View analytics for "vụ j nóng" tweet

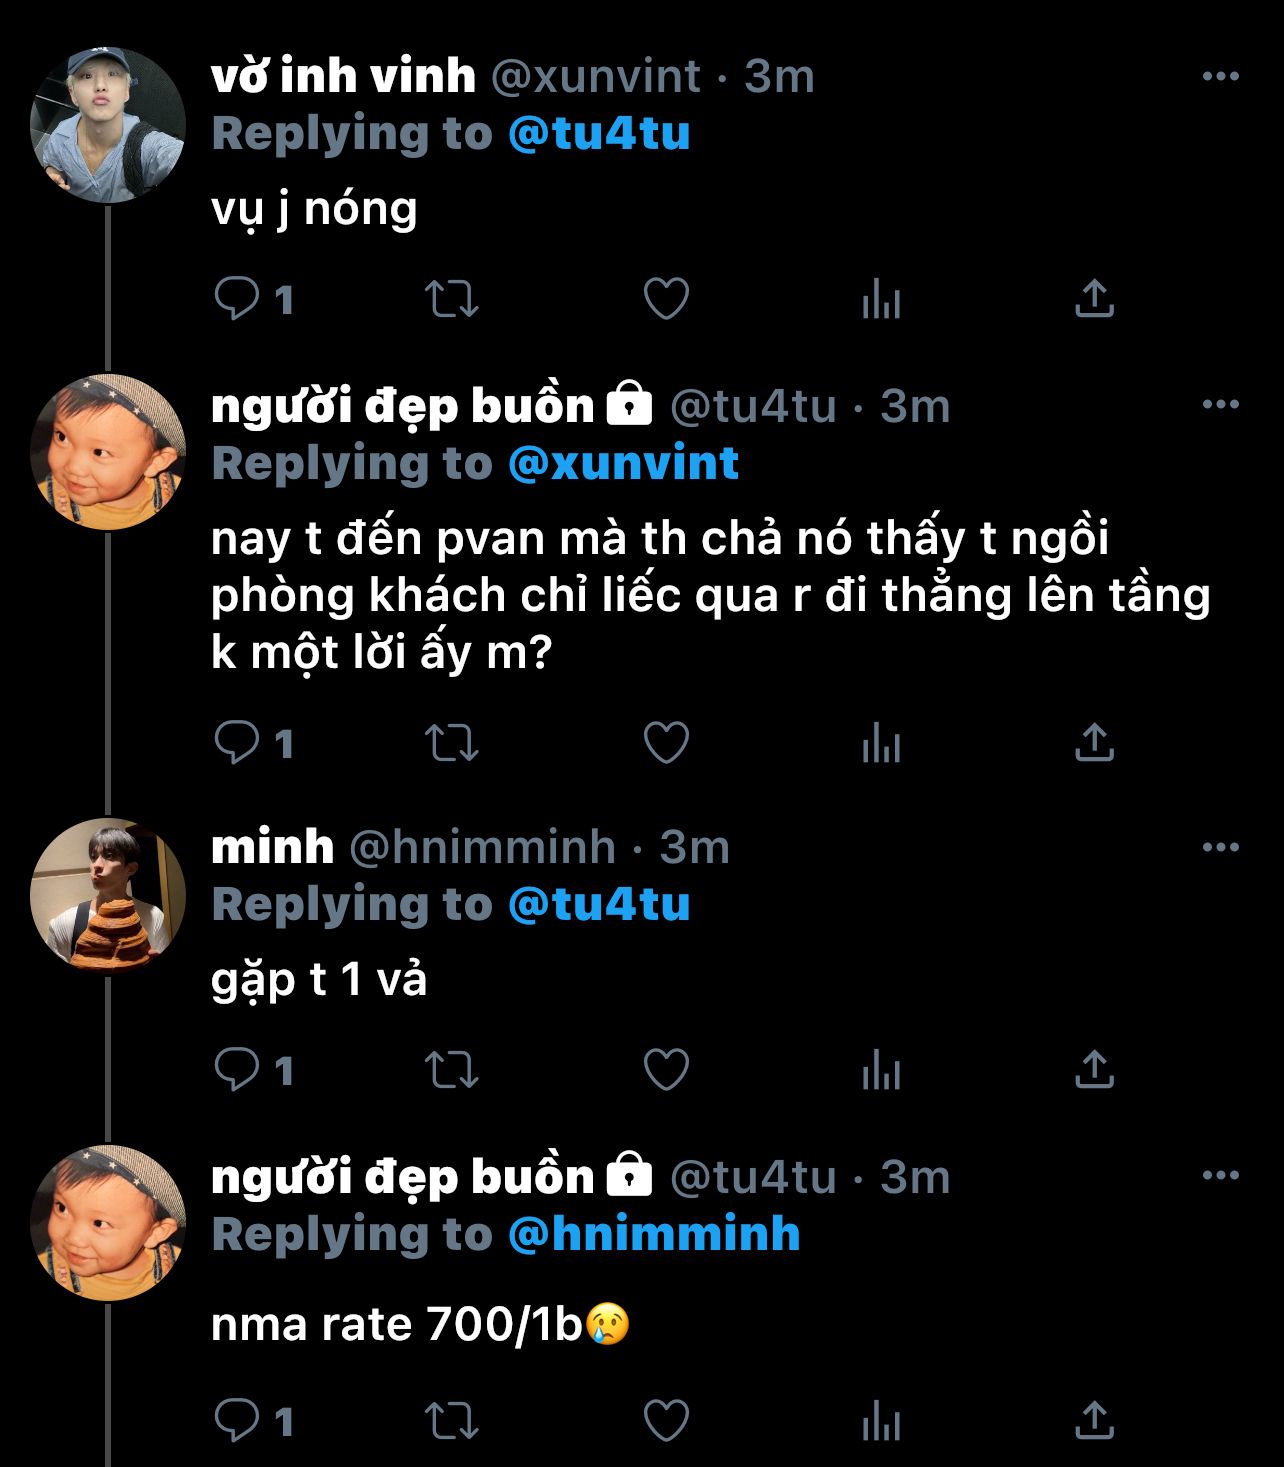(x=881, y=299)
